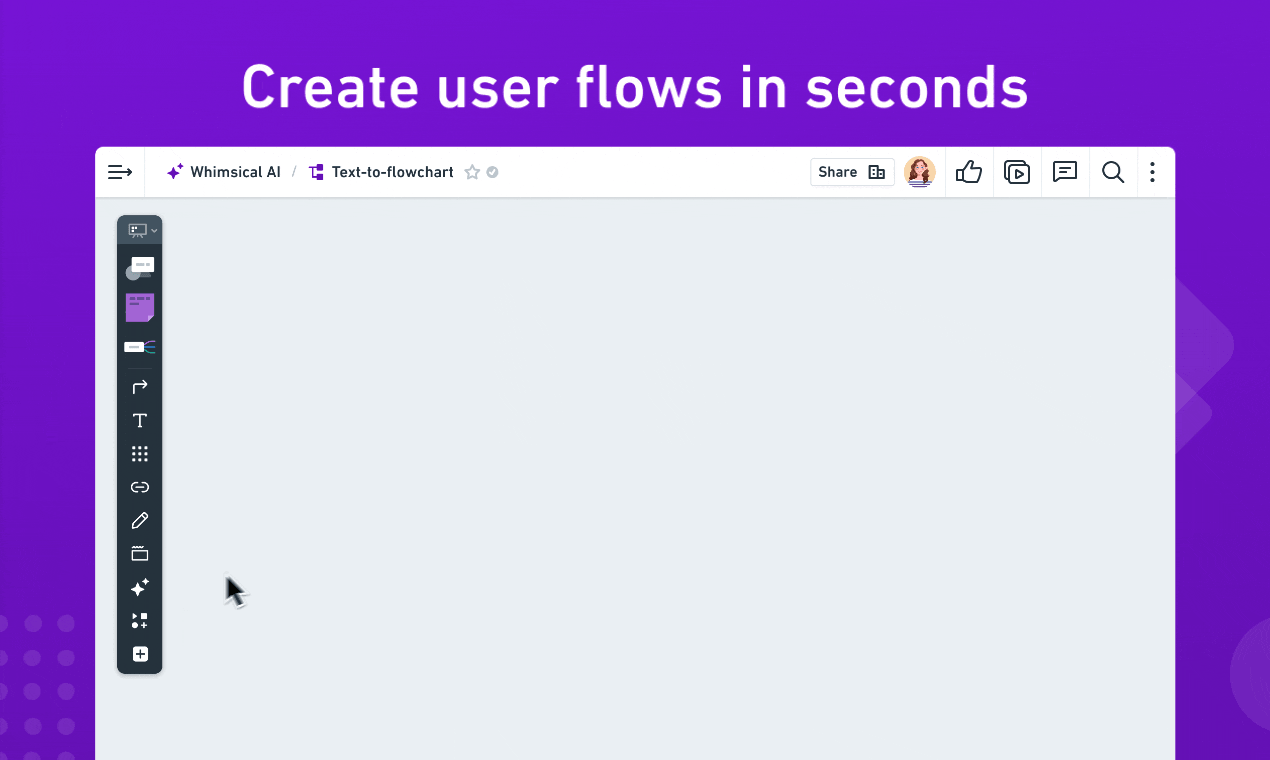The image size is (1270, 760).
Task: Open the Whimsical AI breadcrumb folder
Action: coord(223,172)
